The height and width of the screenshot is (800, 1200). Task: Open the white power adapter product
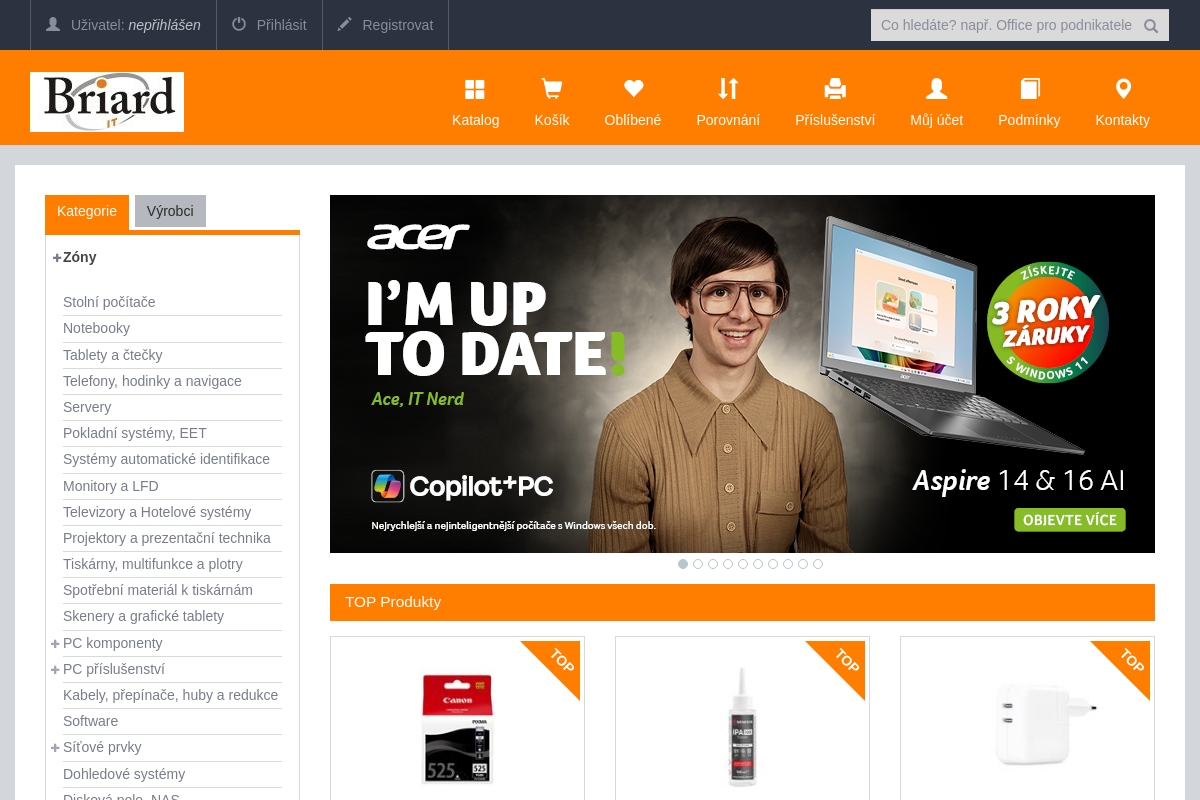1045,724
